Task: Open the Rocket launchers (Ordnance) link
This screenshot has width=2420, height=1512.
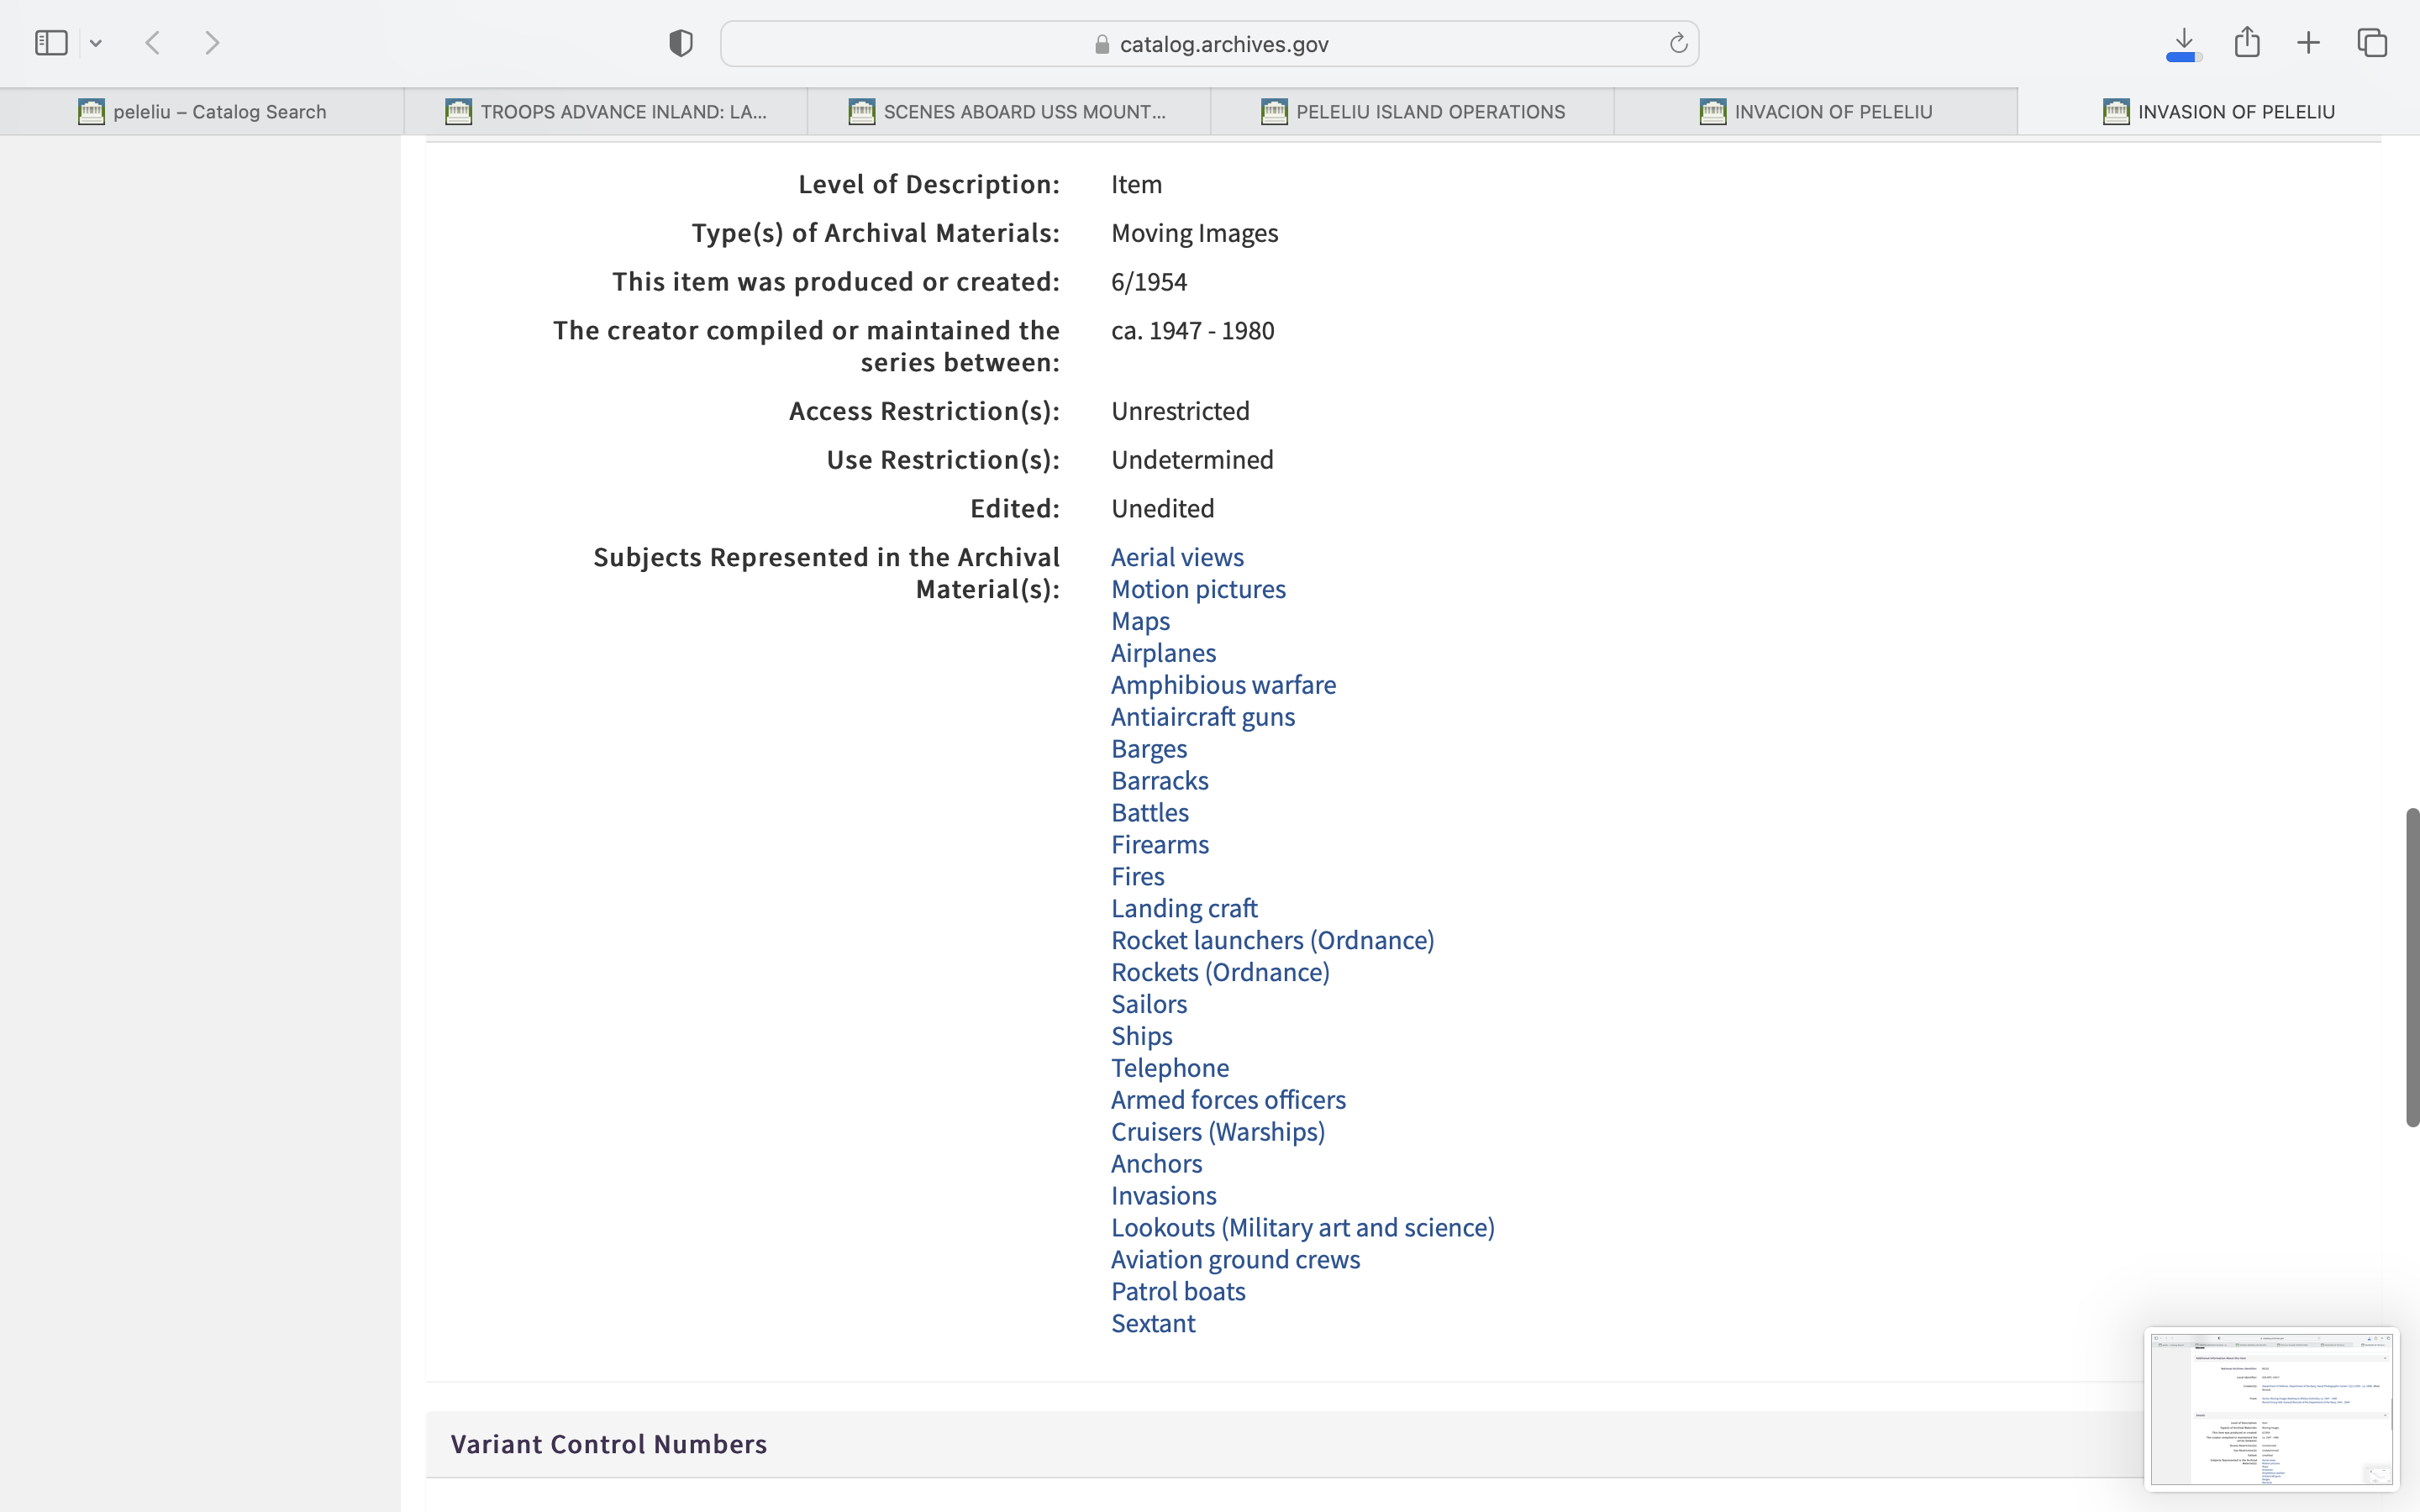Action: [x=1272, y=940]
